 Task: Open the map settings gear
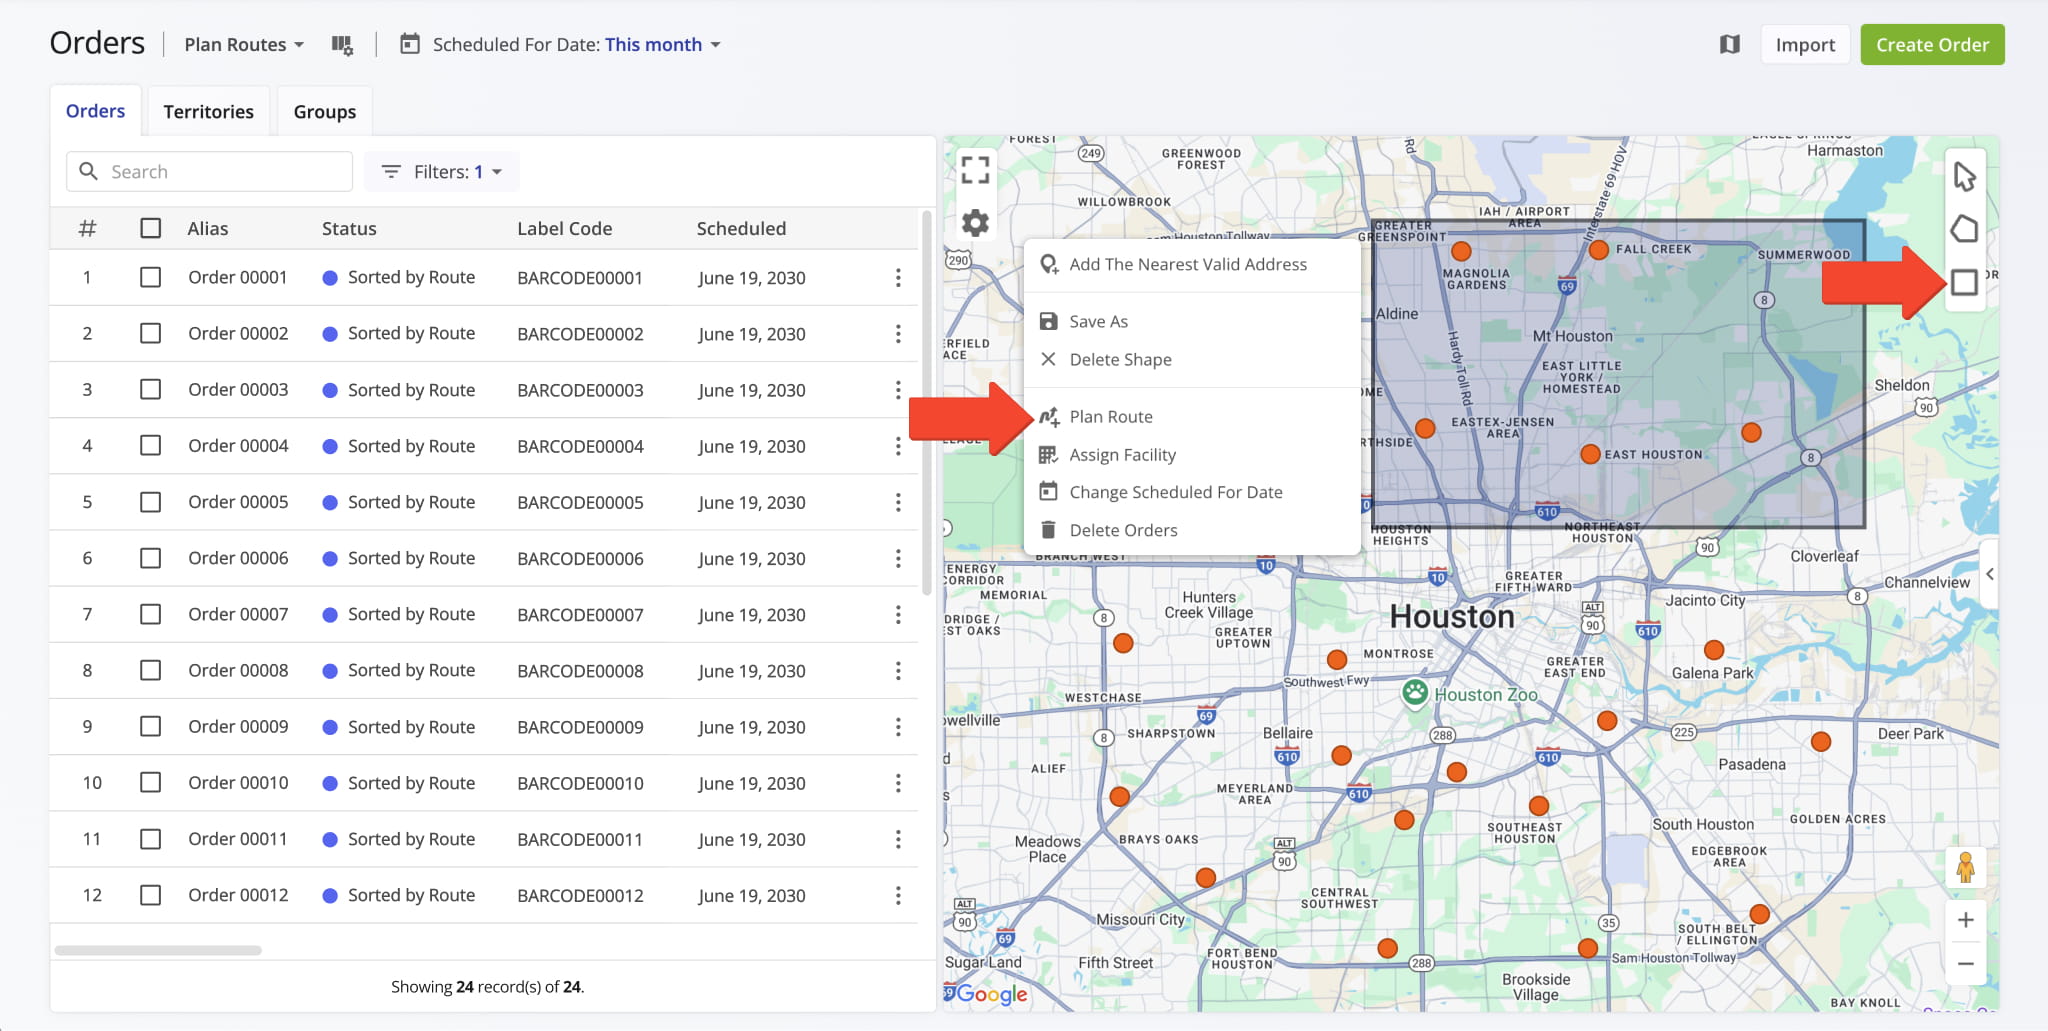(975, 222)
